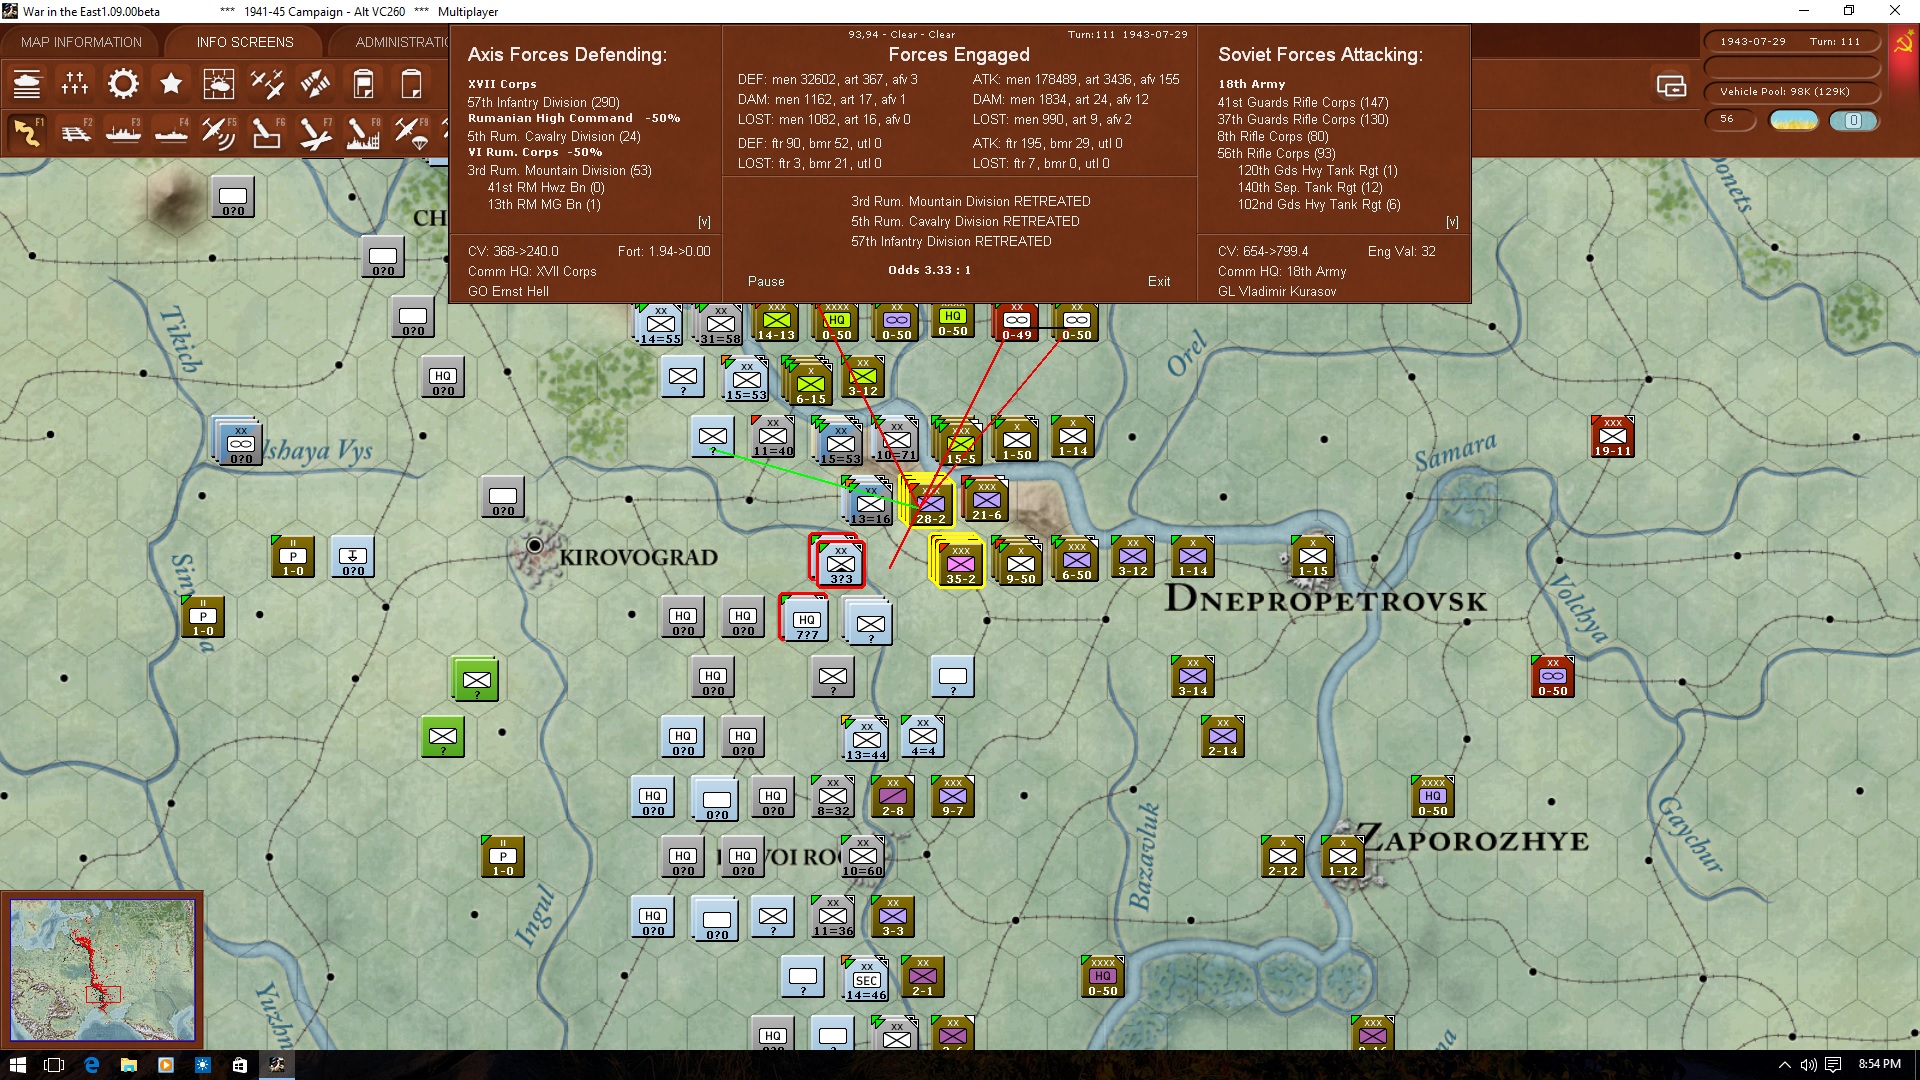This screenshot has width=1920, height=1080.
Task: Click the Soviet hammer and sickle flag
Action: click(x=1903, y=43)
